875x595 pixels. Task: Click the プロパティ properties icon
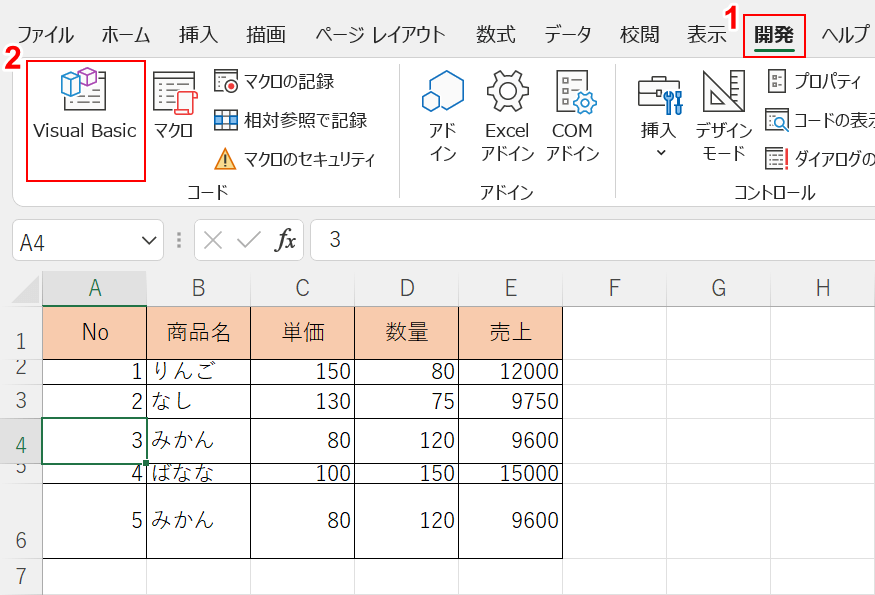click(814, 81)
